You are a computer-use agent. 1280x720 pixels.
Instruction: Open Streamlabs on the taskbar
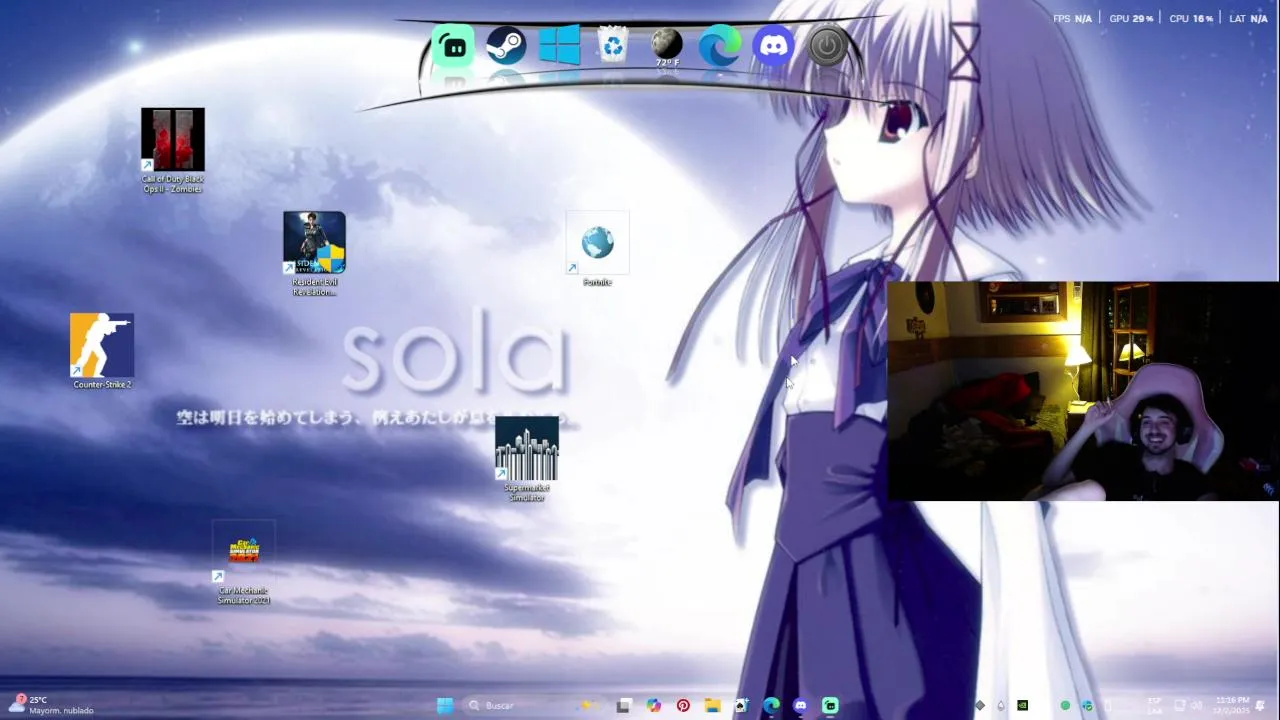(x=830, y=705)
